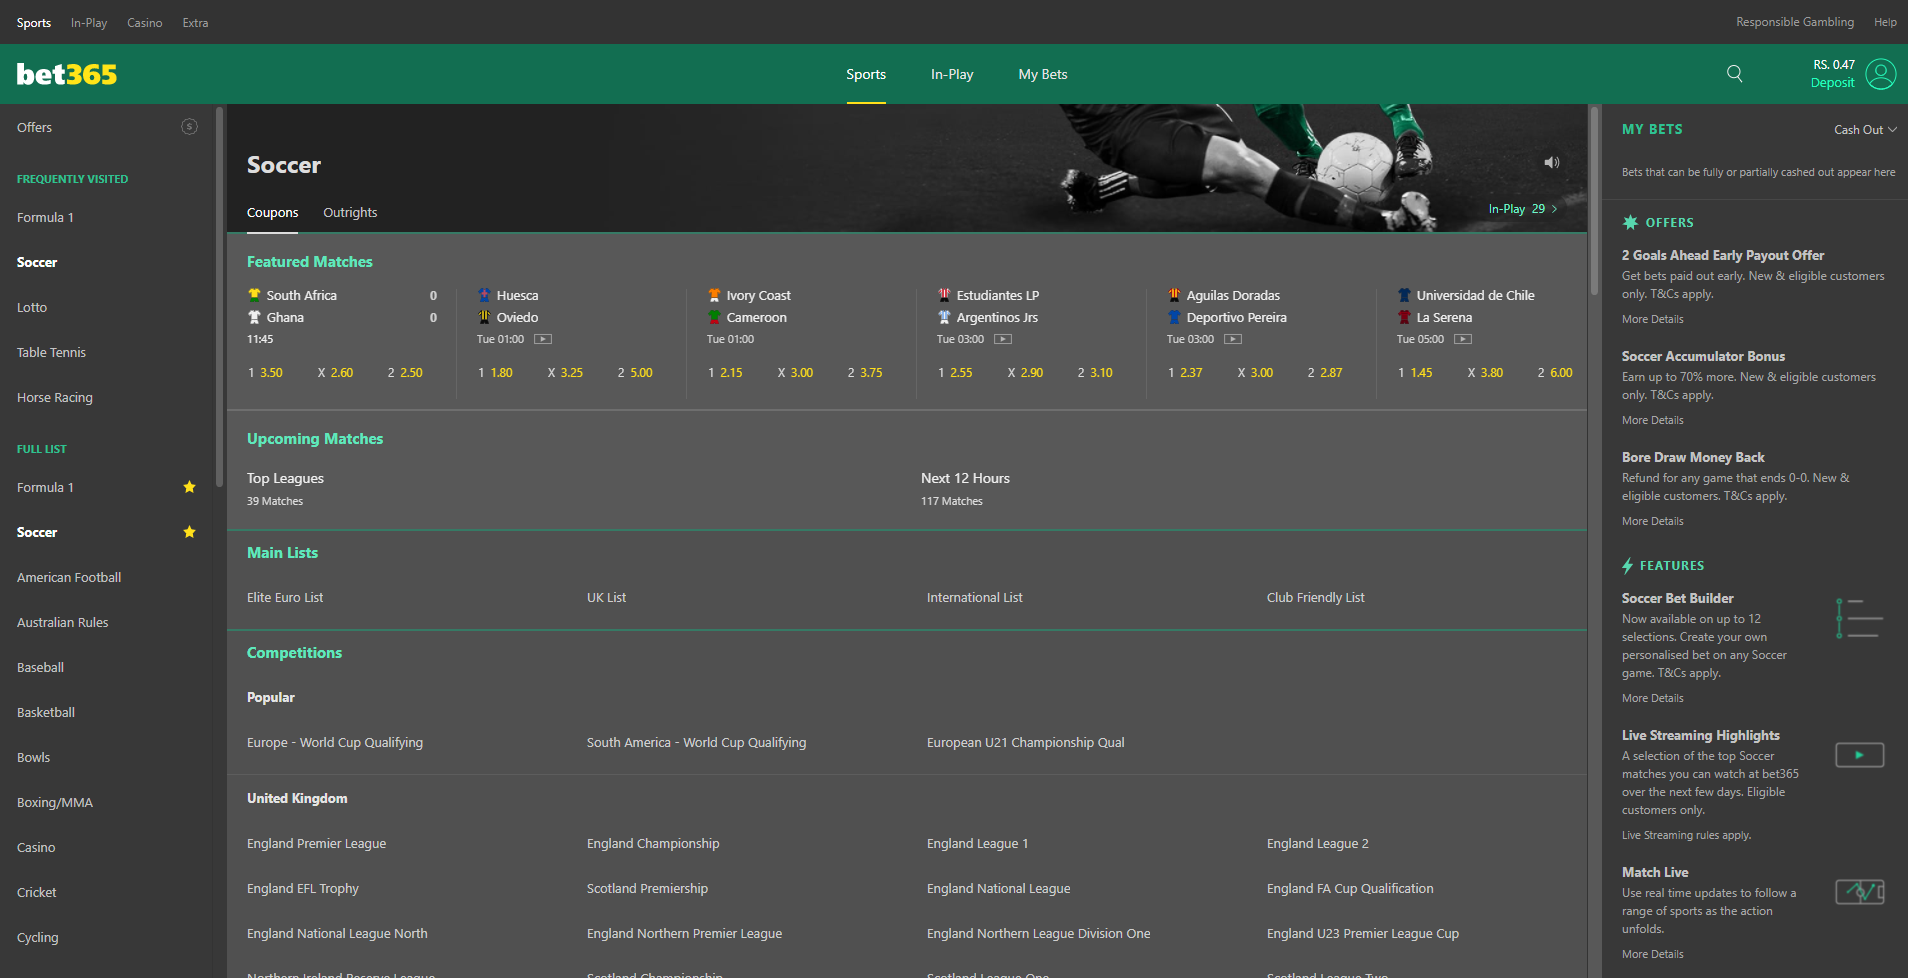
Task: Select Huesca win odds 1.80
Action: coord(496,372)
